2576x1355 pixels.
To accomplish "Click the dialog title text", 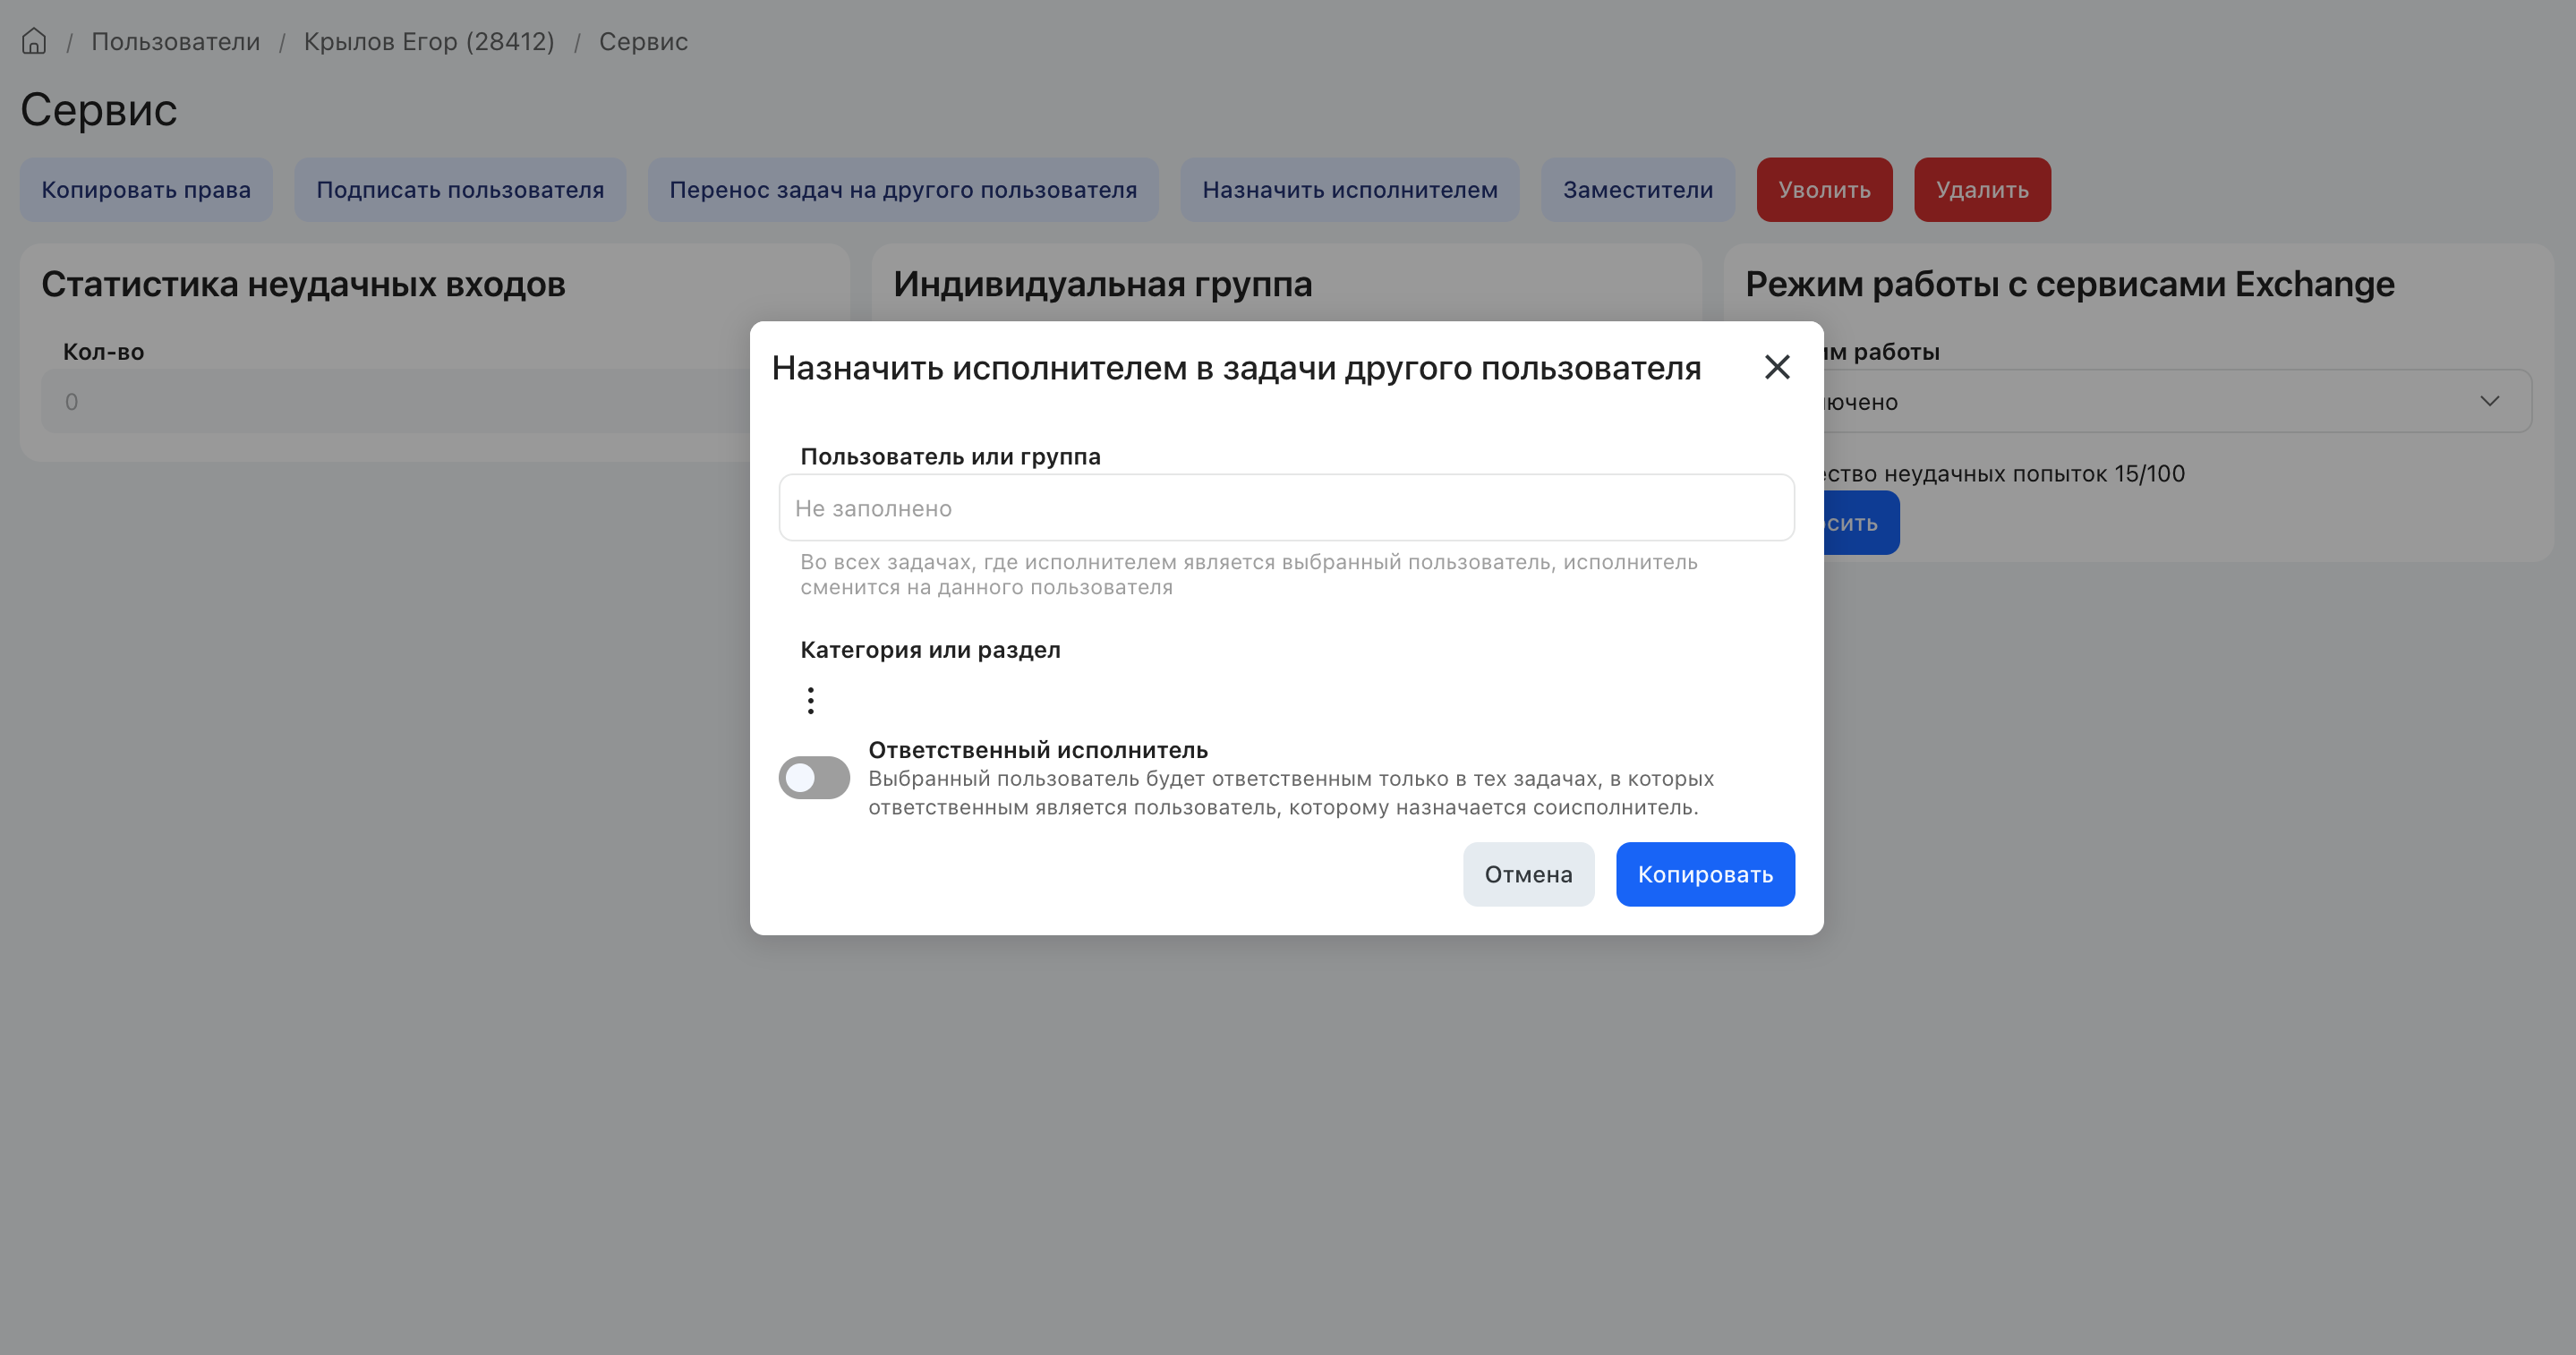I will (x=1236, y=367).
